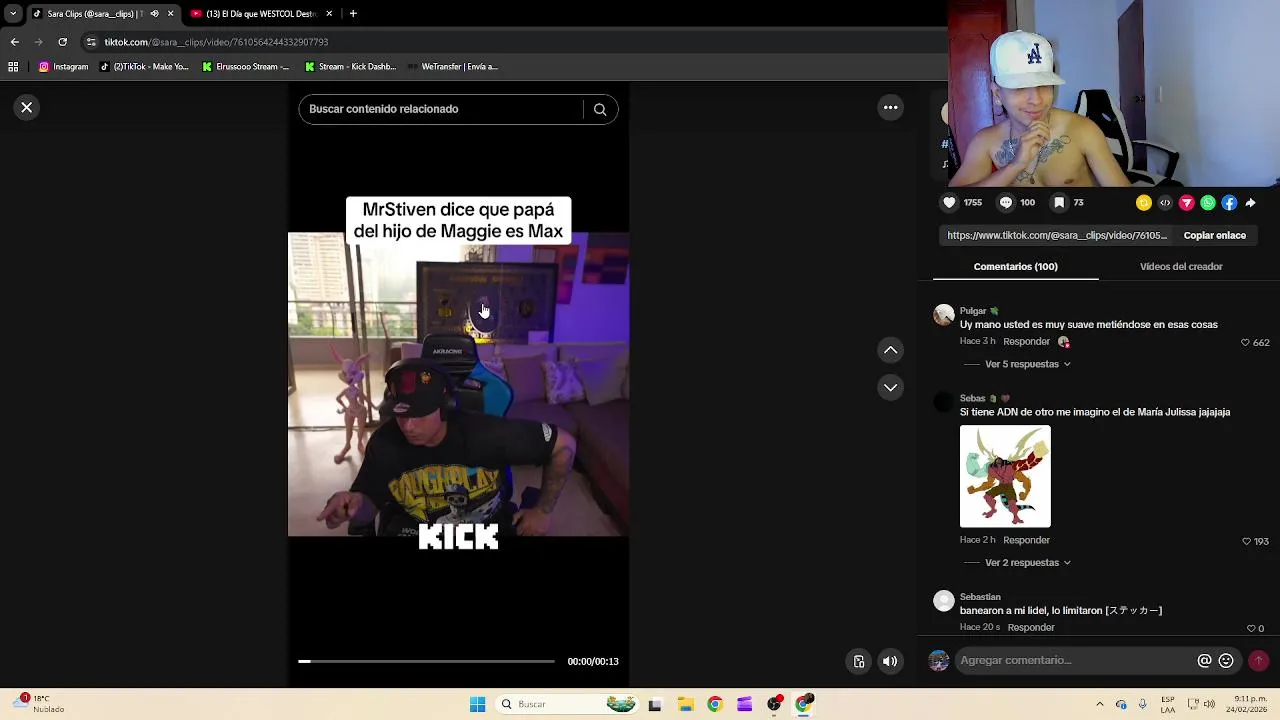This screenshot has width=1280, height=720.
Task: Close the YouTube WESTCOL tab
Action: [329, 14]
